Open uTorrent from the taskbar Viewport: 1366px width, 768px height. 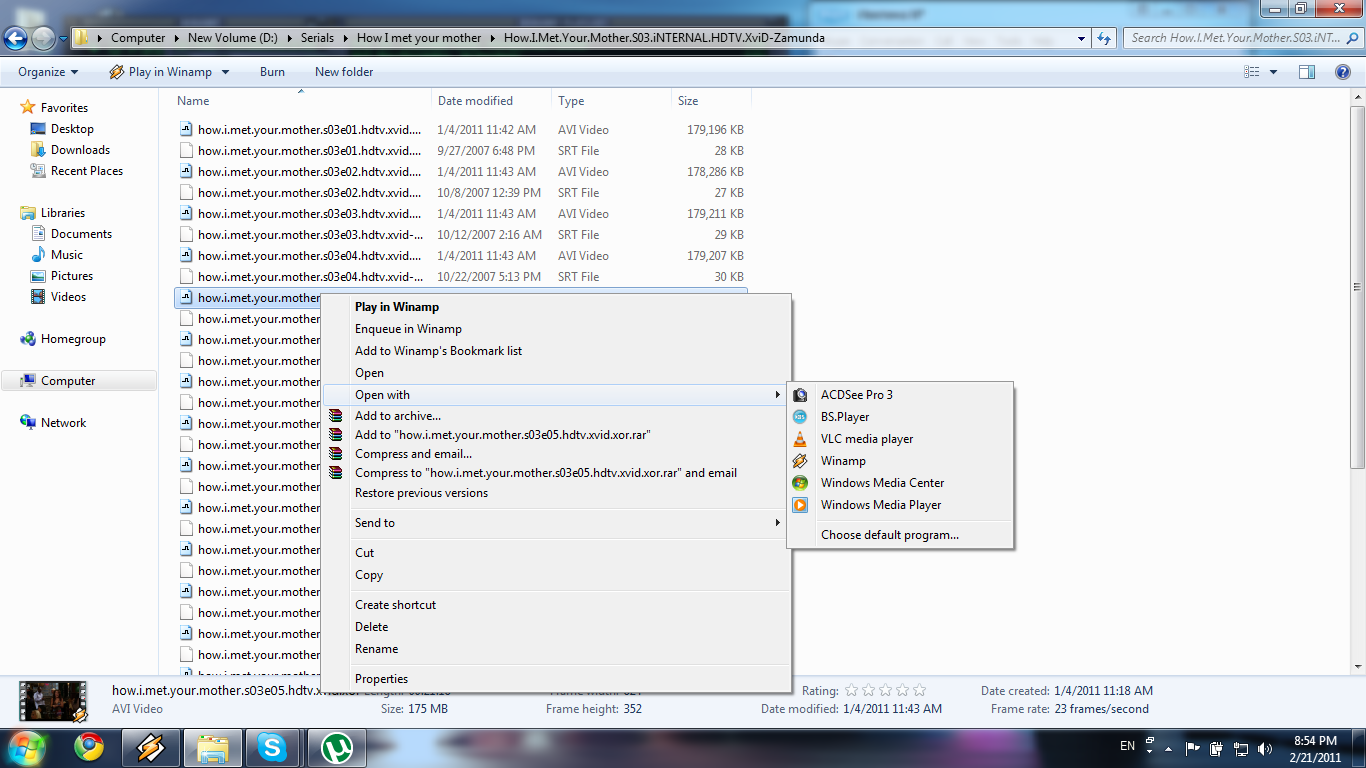pos(335,747)
